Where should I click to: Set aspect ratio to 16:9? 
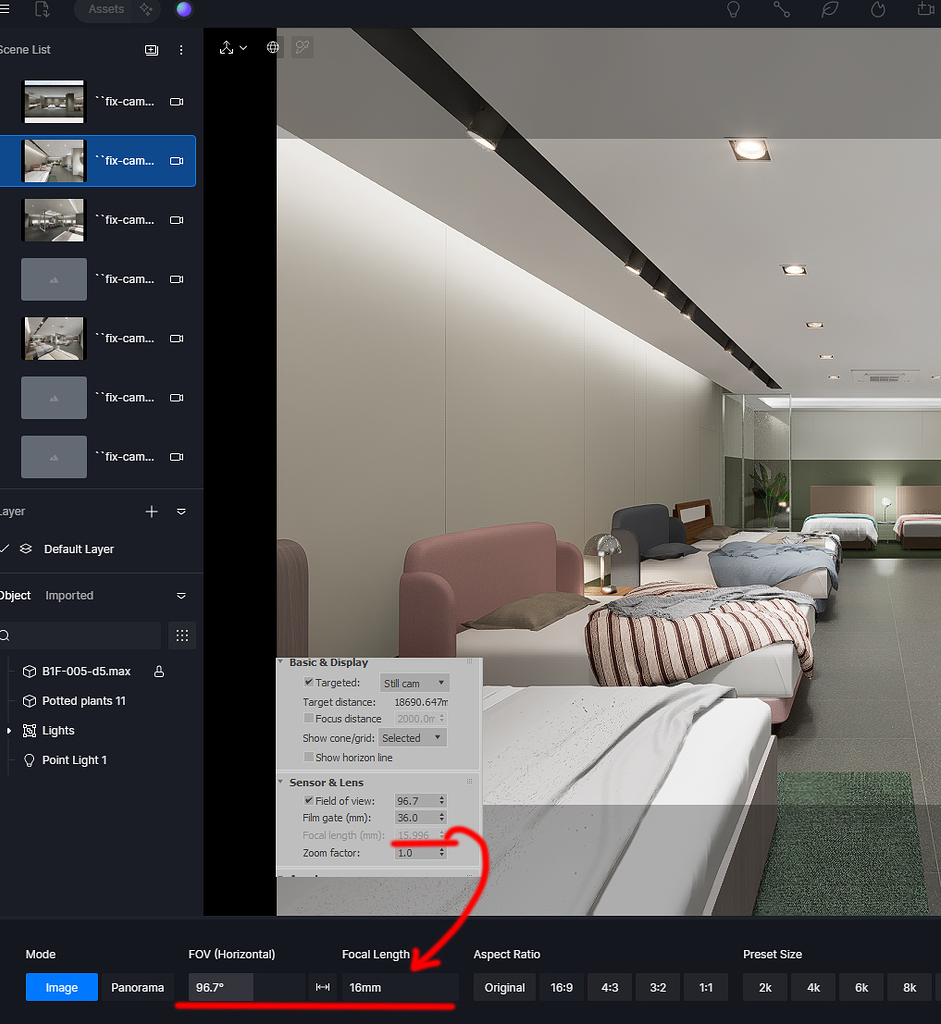tap(561, 987)
